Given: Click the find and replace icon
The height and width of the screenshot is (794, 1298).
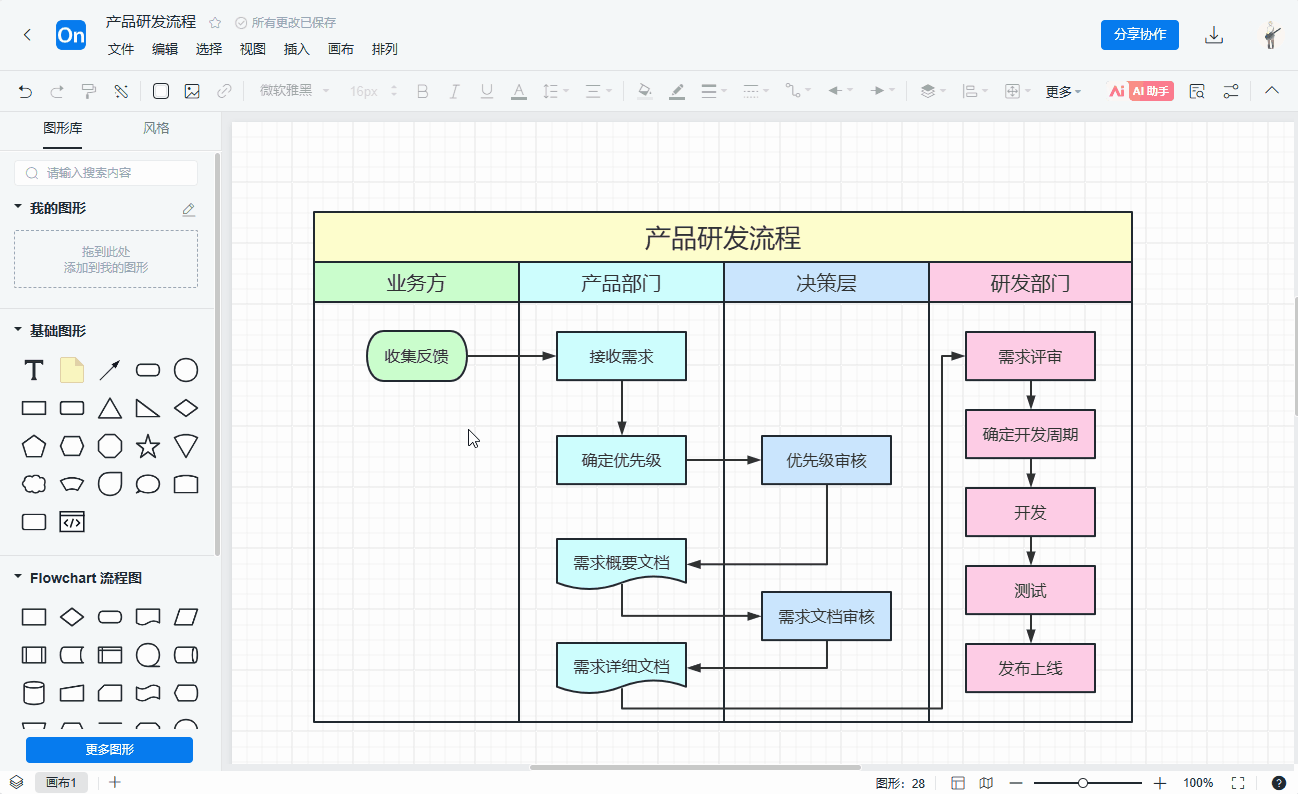Looking at the screenshot, I should (x=1197, y=91).
